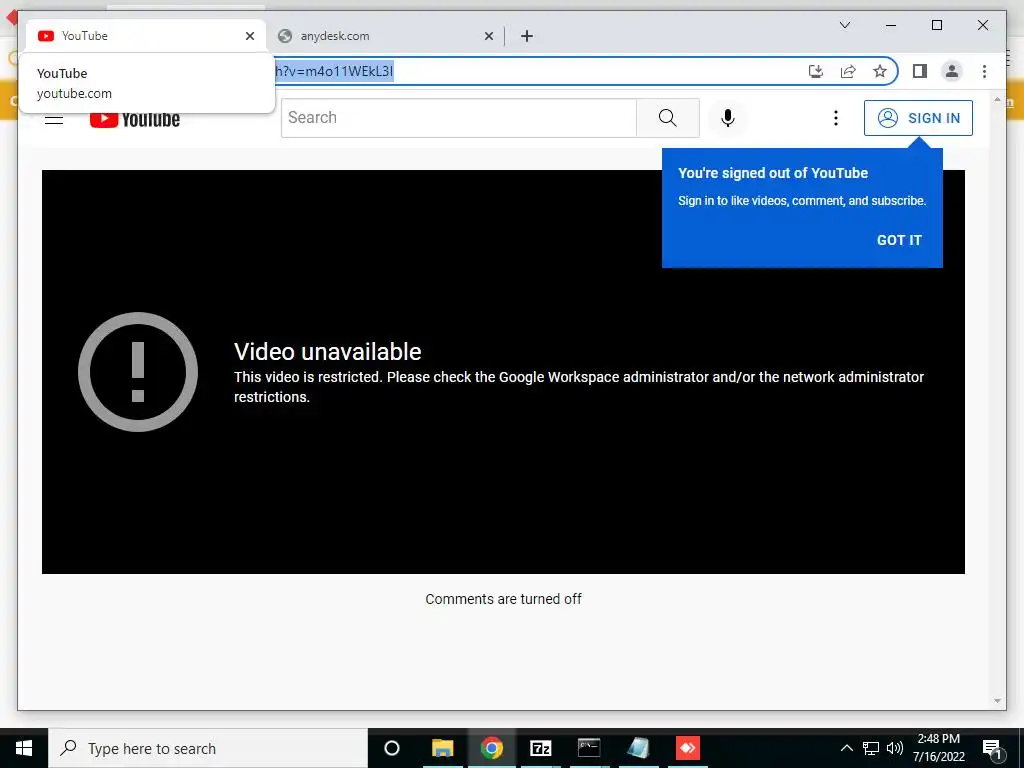Click the YouTube logo
The width and height of the screenshot is (1024, 768).
point(135,120)
